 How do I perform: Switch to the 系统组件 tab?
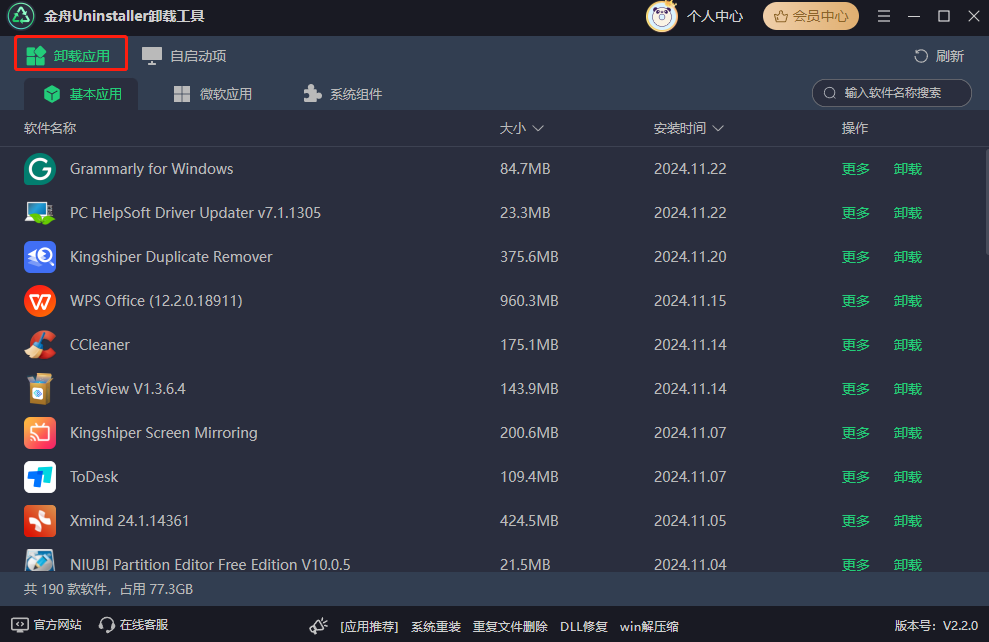click(x=342, y=95)
